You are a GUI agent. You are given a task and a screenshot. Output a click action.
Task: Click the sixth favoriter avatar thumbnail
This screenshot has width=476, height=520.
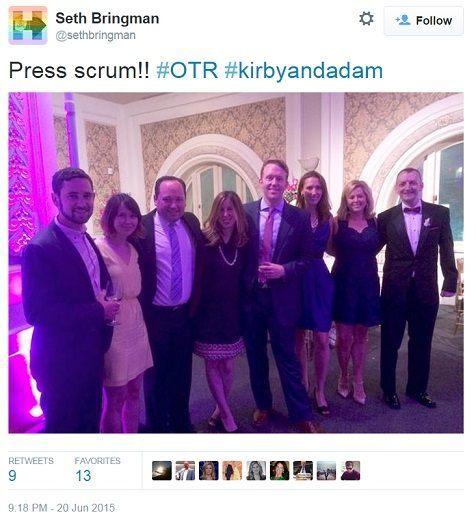click(x=279, y=471)
